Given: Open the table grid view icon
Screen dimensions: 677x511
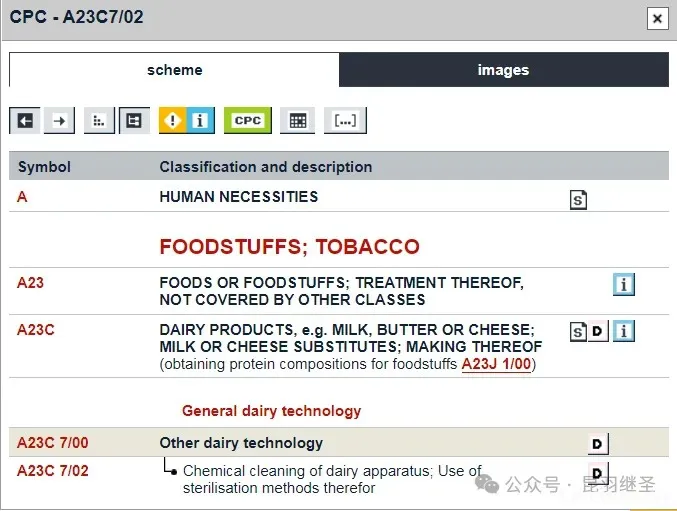Looking at the screenshot, I should 297,121.
